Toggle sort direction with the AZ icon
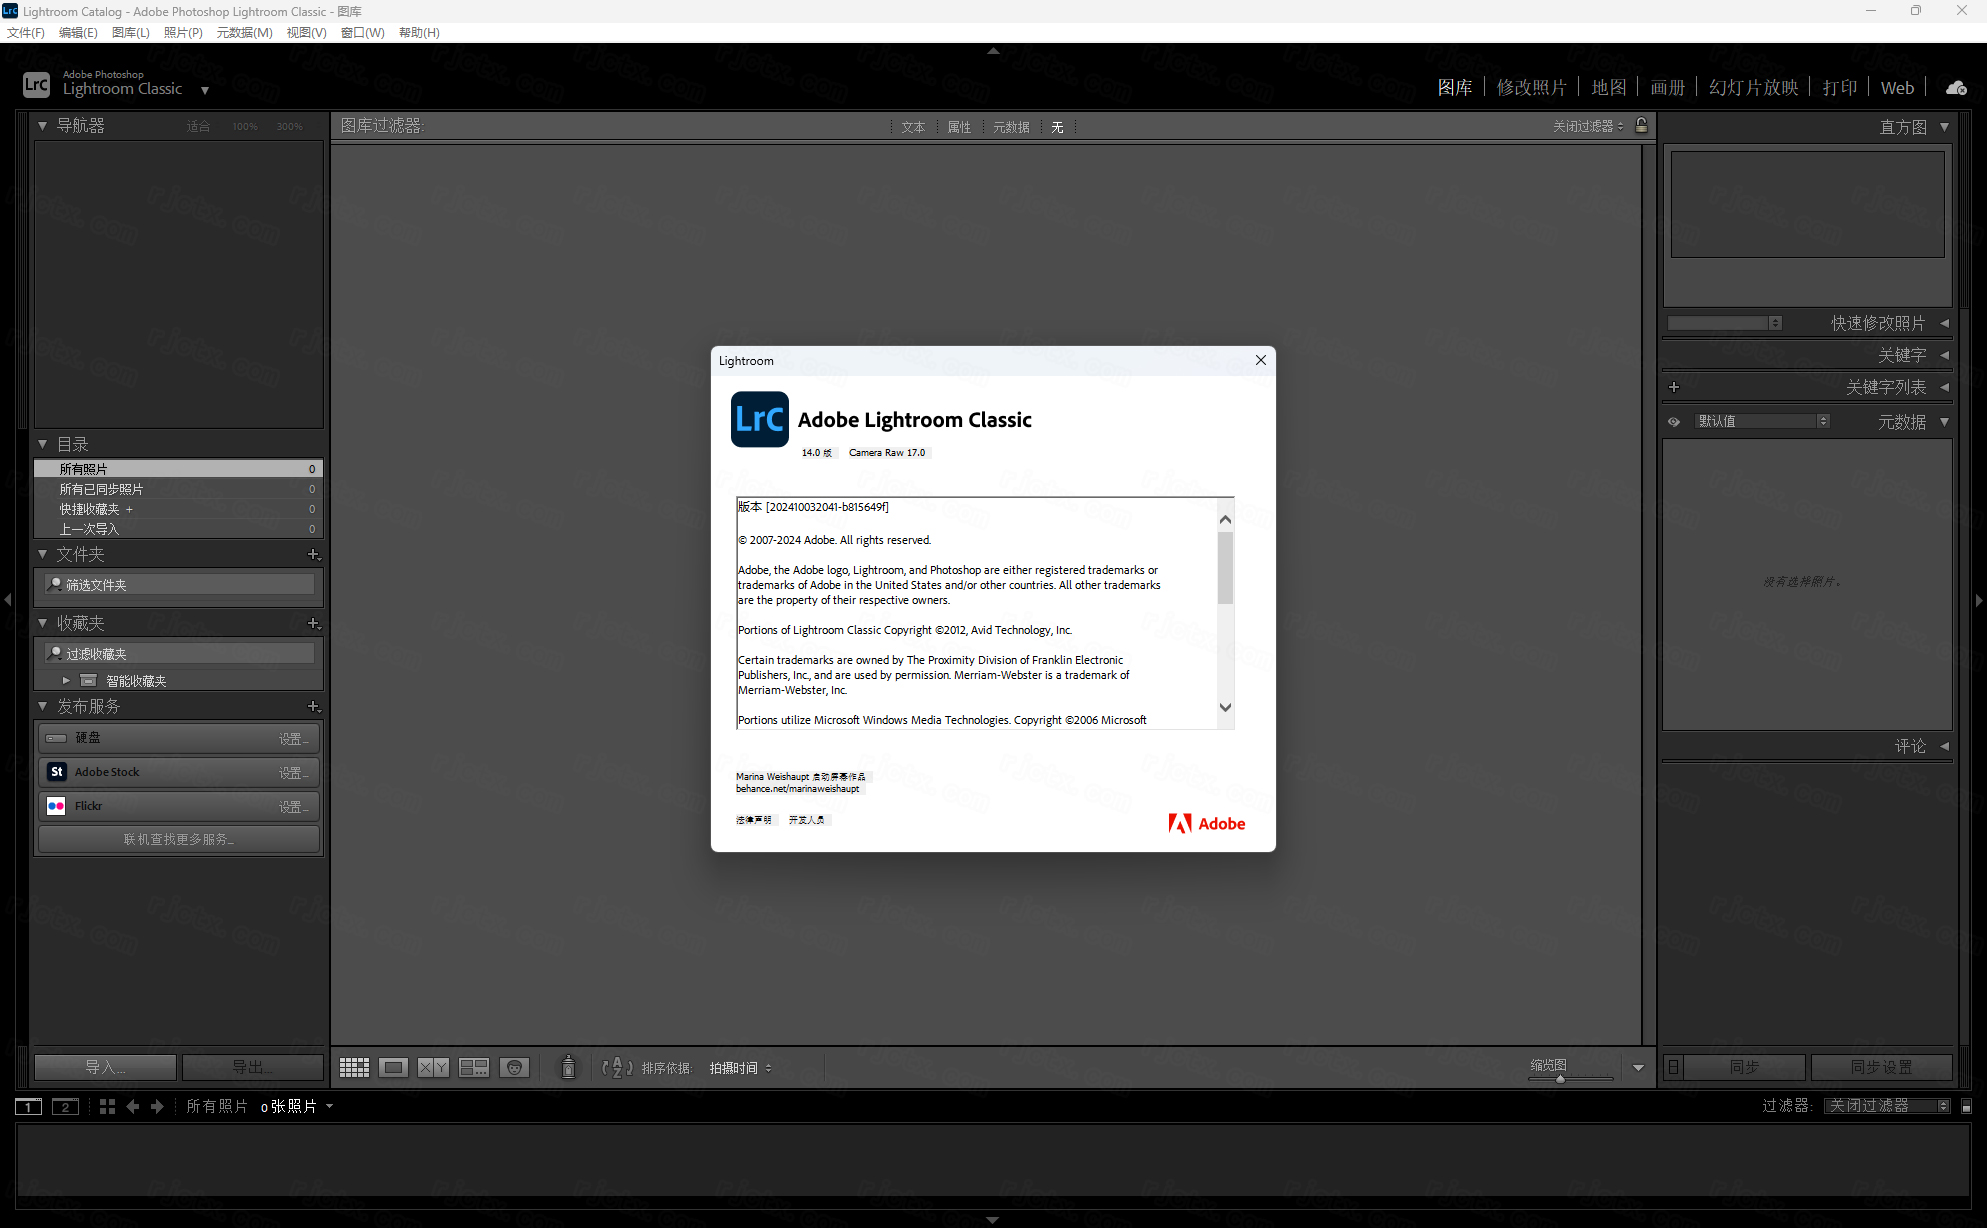This screenshot has height=1228, width=1987. pyautogui.click(x=617, y=1067)
